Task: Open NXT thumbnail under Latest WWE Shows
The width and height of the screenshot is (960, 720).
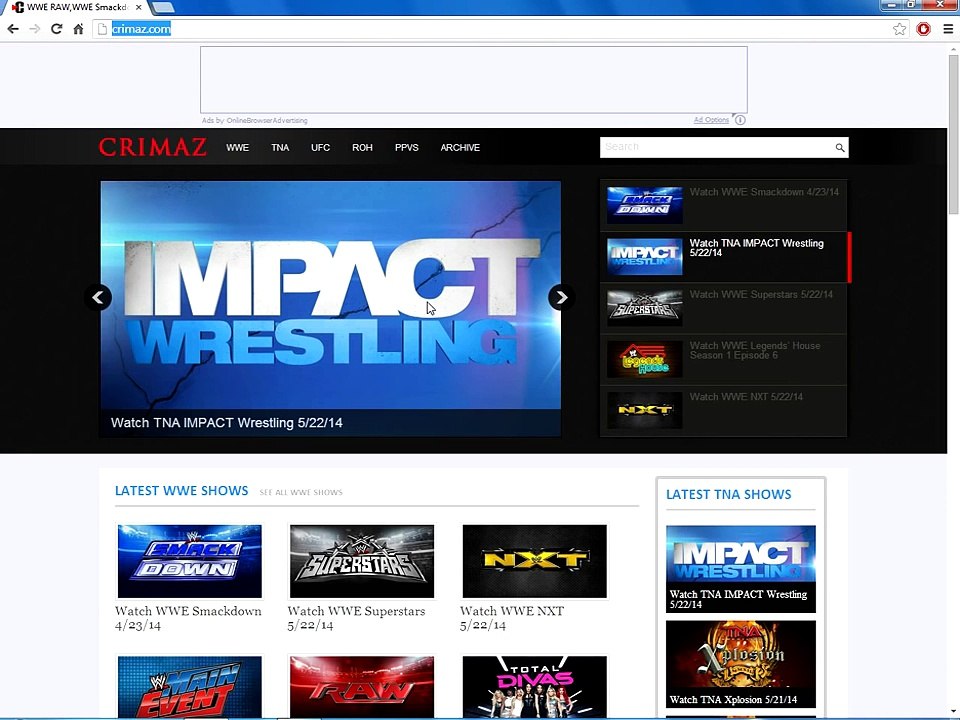Action: (534, 561)
